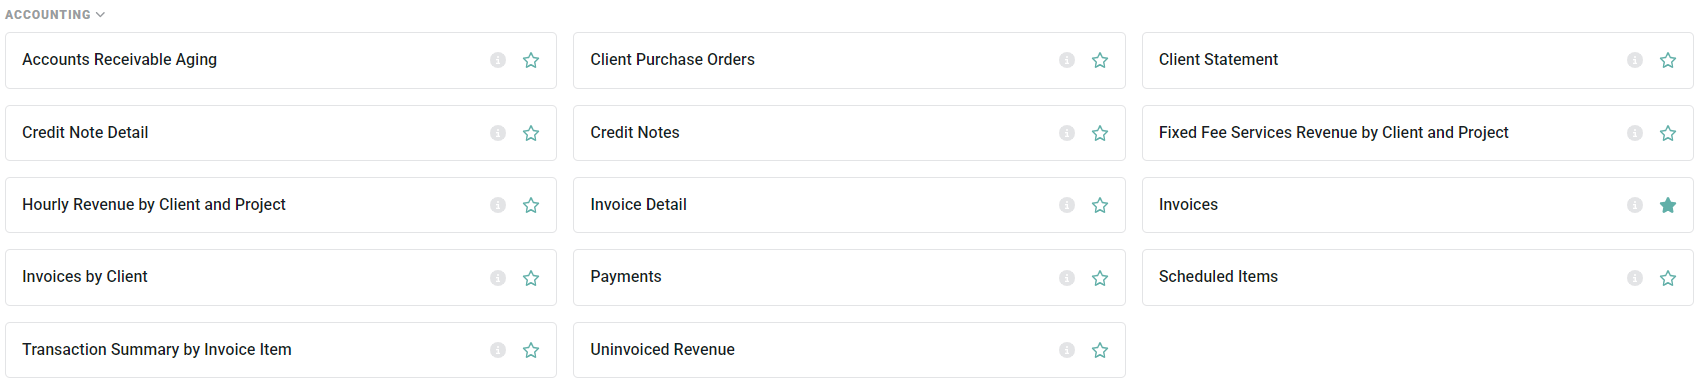Unfavorite the Invoices report star
The height and width of the screenshot is (386, 1698).
pos(1668,205)
